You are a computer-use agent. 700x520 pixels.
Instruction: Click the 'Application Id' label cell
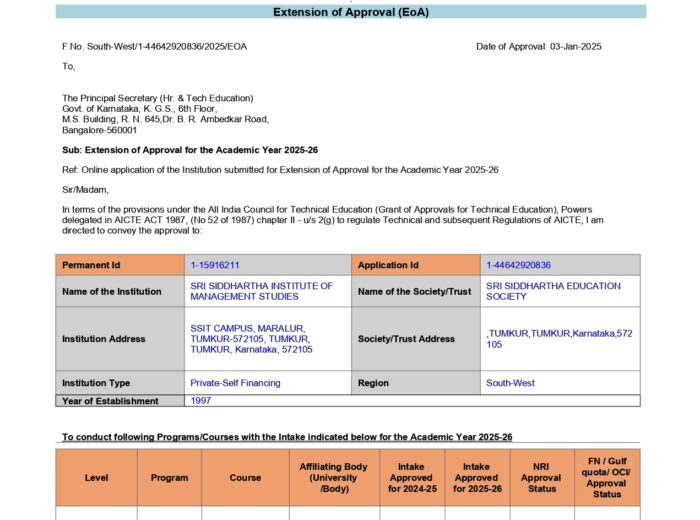pyautogui.click(x=416, y=265)
